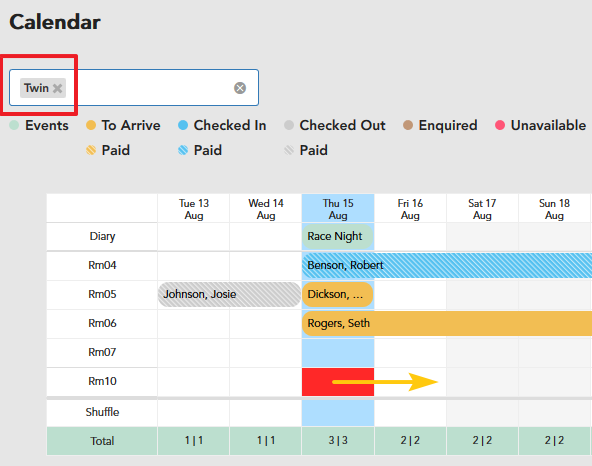
Task: Clear all filters in search box
Action: [x=240, y=88]
